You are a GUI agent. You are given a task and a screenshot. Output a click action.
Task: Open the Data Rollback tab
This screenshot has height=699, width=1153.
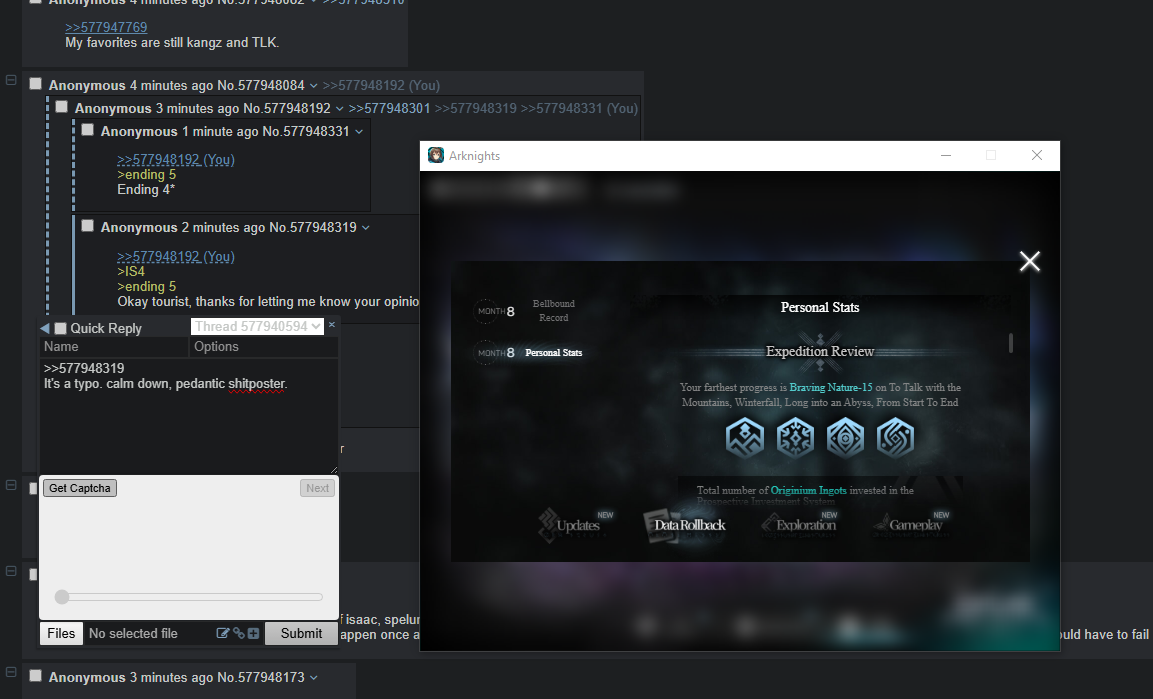685,525
